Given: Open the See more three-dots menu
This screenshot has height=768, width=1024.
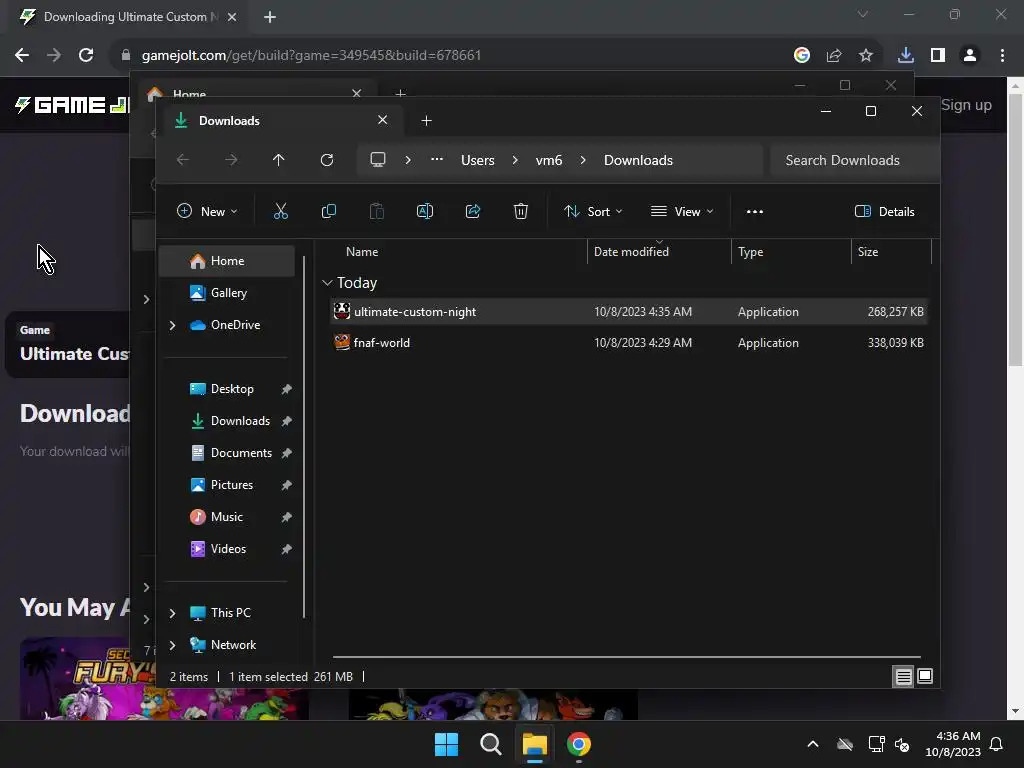Looking at the screenshot, I should 755,212.
